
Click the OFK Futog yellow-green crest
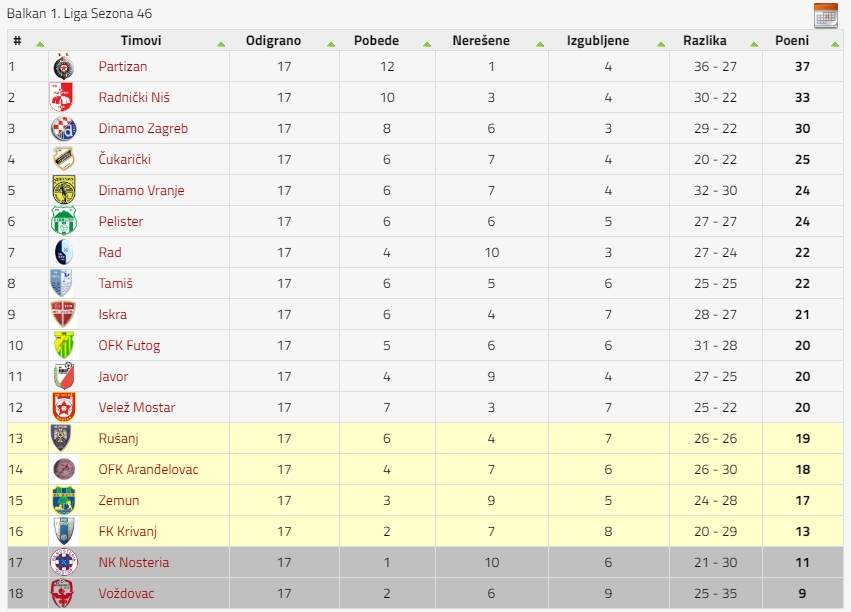(64, 345)
